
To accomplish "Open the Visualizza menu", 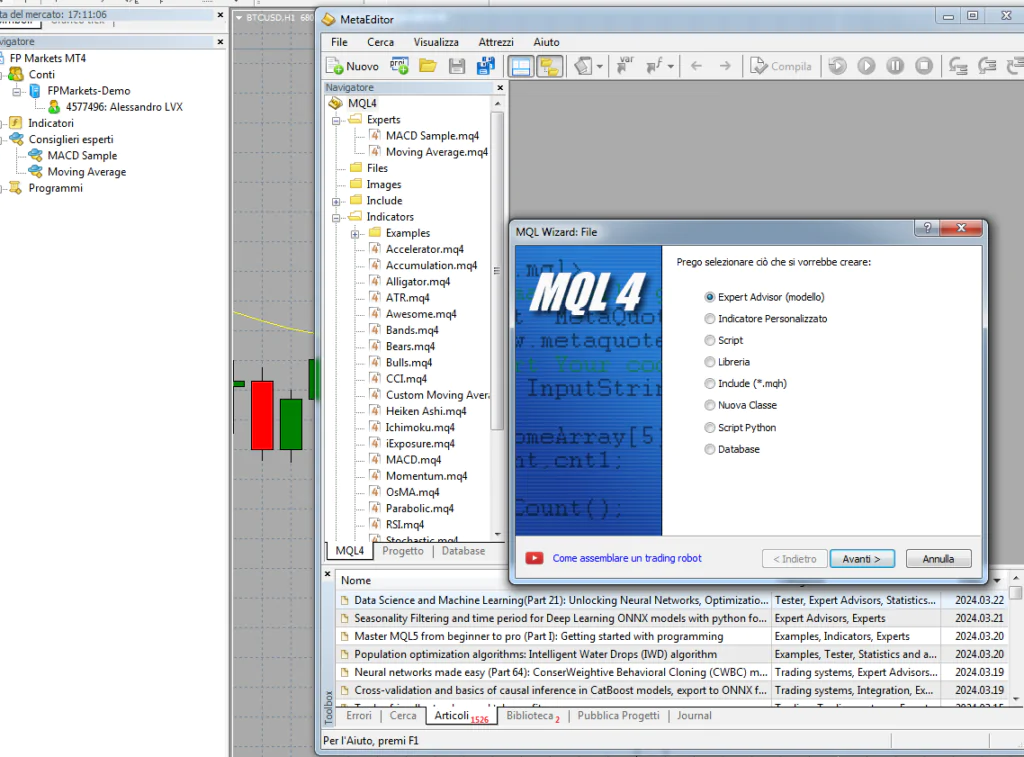I will click(x=436, y=42).
